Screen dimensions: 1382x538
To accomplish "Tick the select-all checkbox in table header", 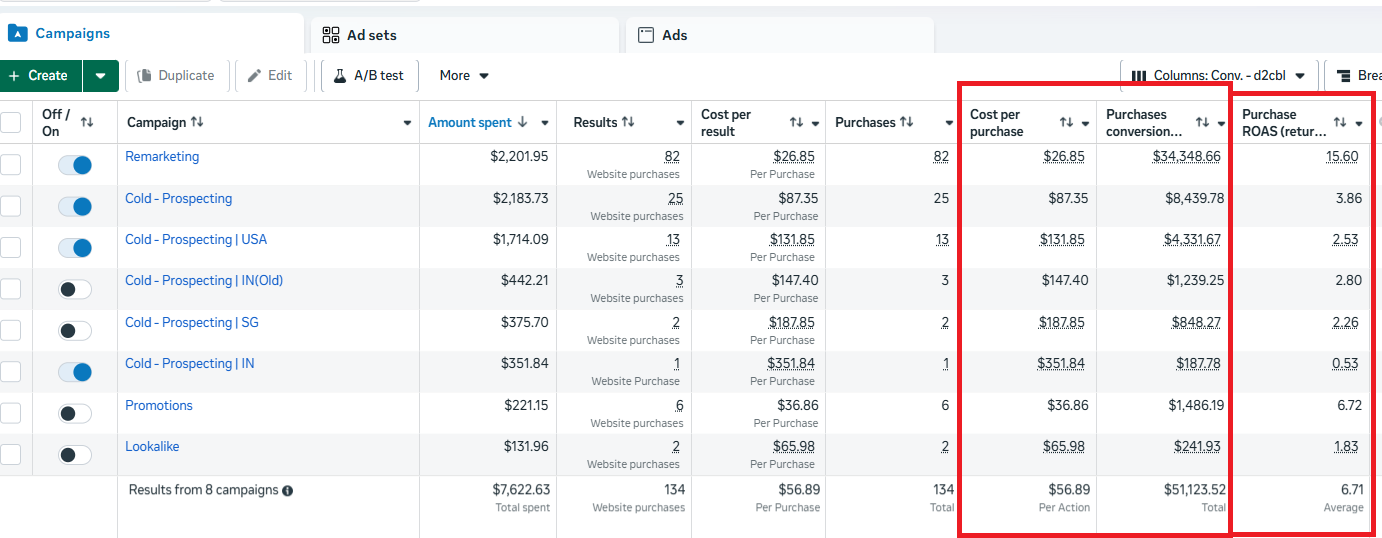I will (x=10, y=122).
